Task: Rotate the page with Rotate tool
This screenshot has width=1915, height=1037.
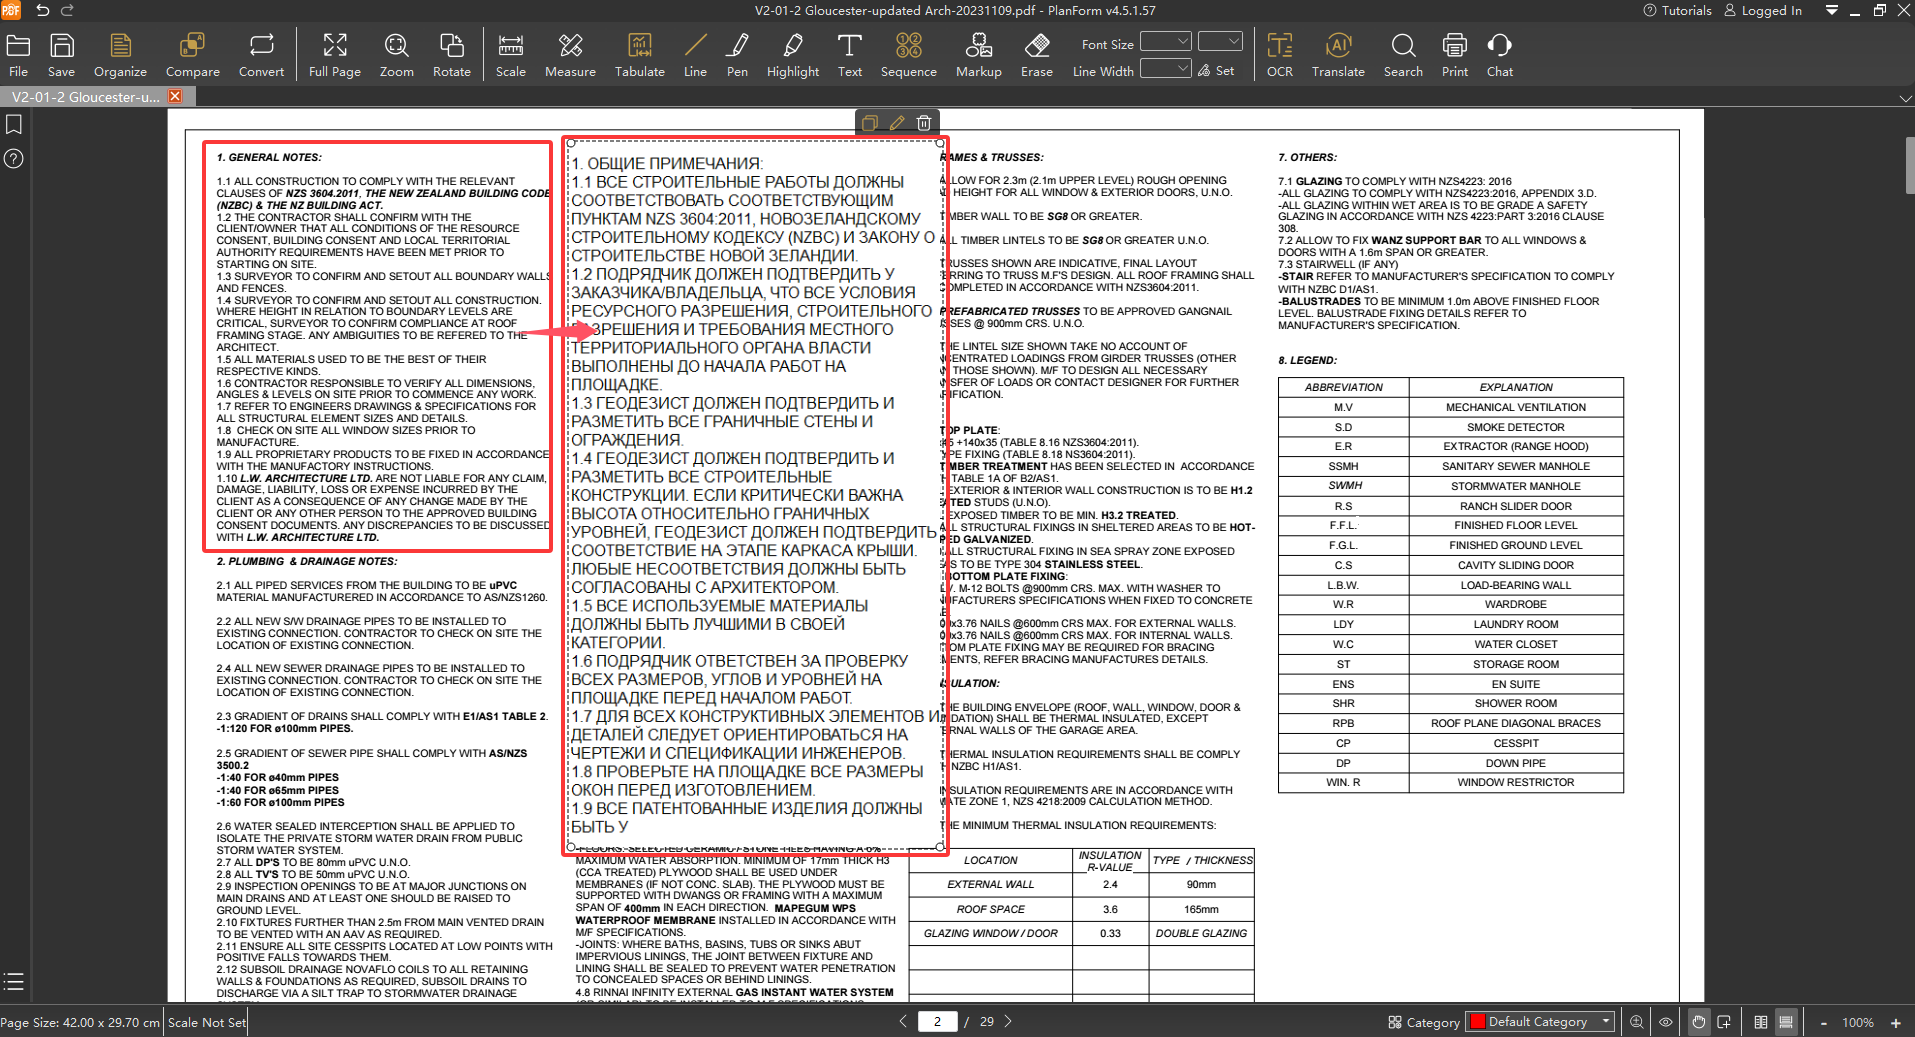Action: [x=451, y=55]
